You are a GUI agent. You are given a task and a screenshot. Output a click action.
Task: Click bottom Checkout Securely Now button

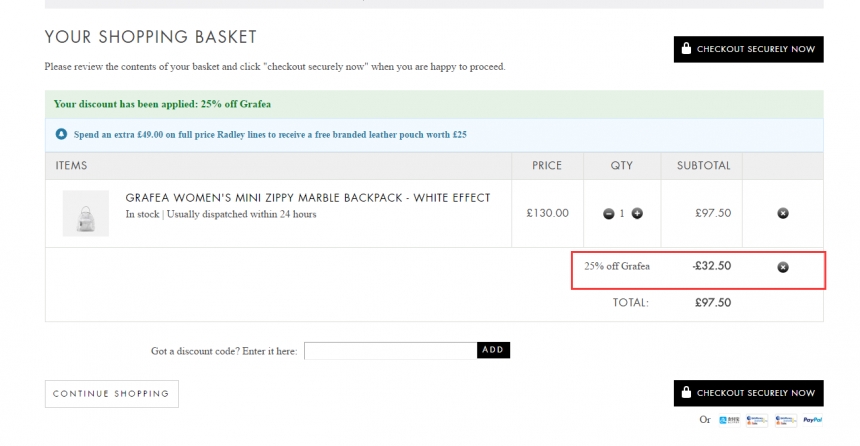(748, 393)
